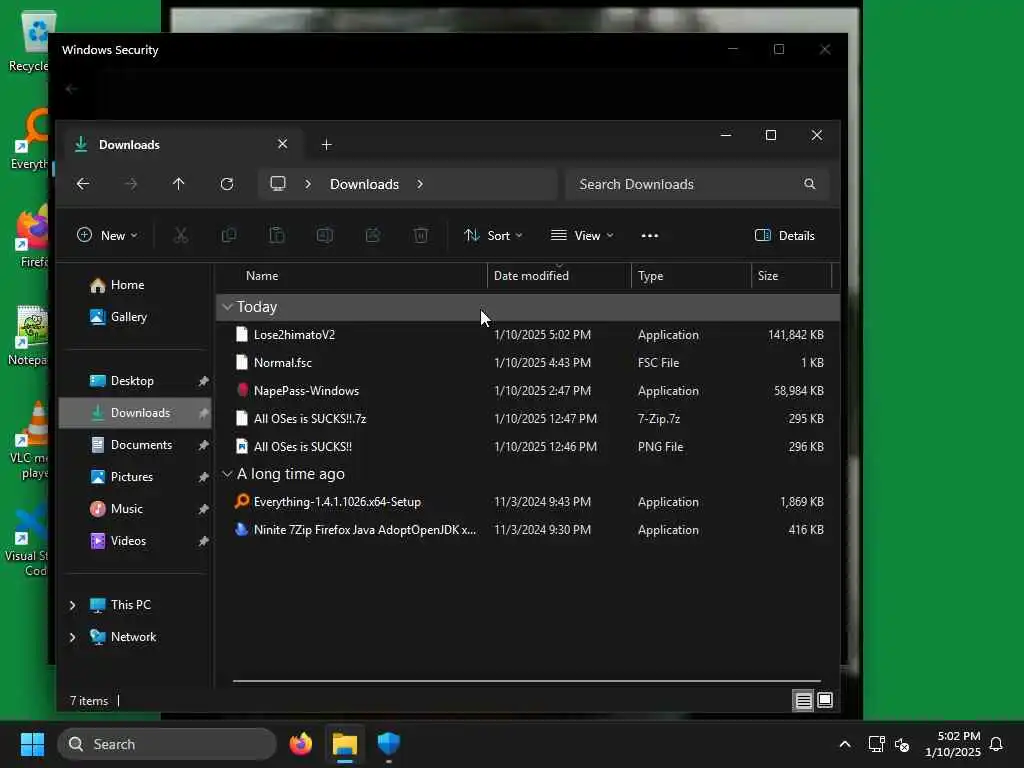Switch to details list view icon
The width and height of the screenshot is (1024, 768).
(x=803, y=701)
